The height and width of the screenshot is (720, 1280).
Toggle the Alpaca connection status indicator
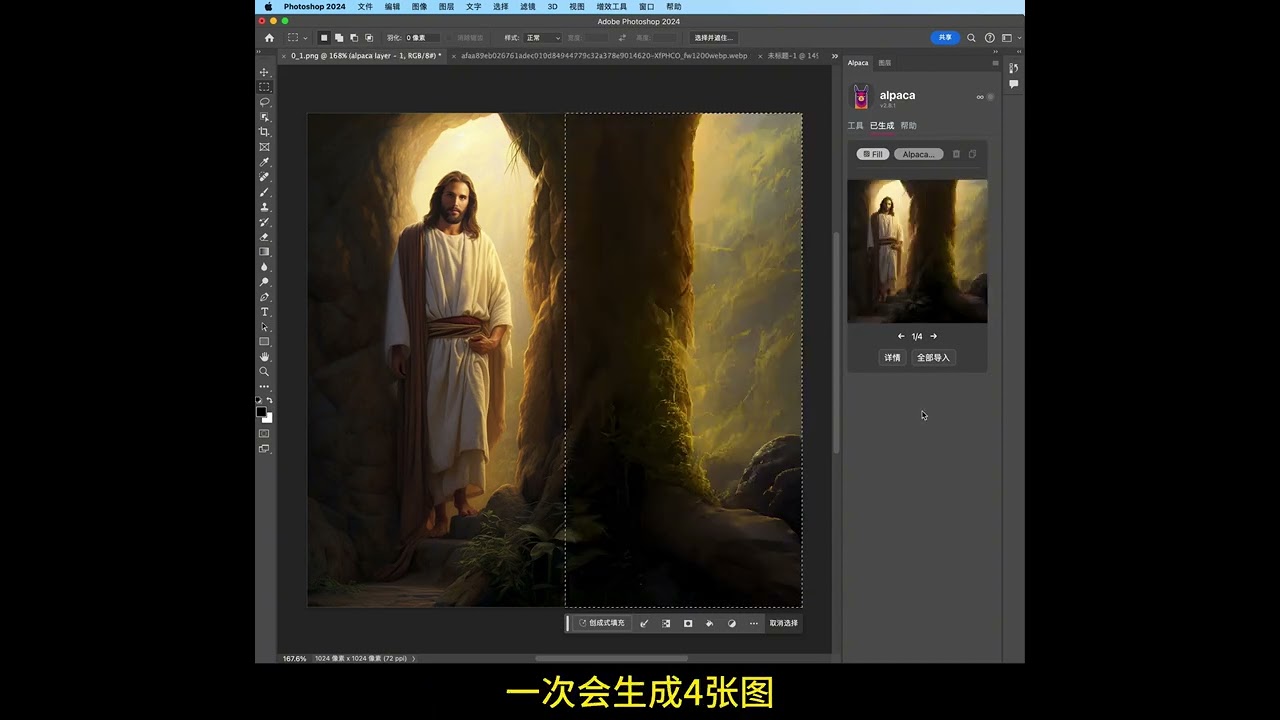point(991,97)
